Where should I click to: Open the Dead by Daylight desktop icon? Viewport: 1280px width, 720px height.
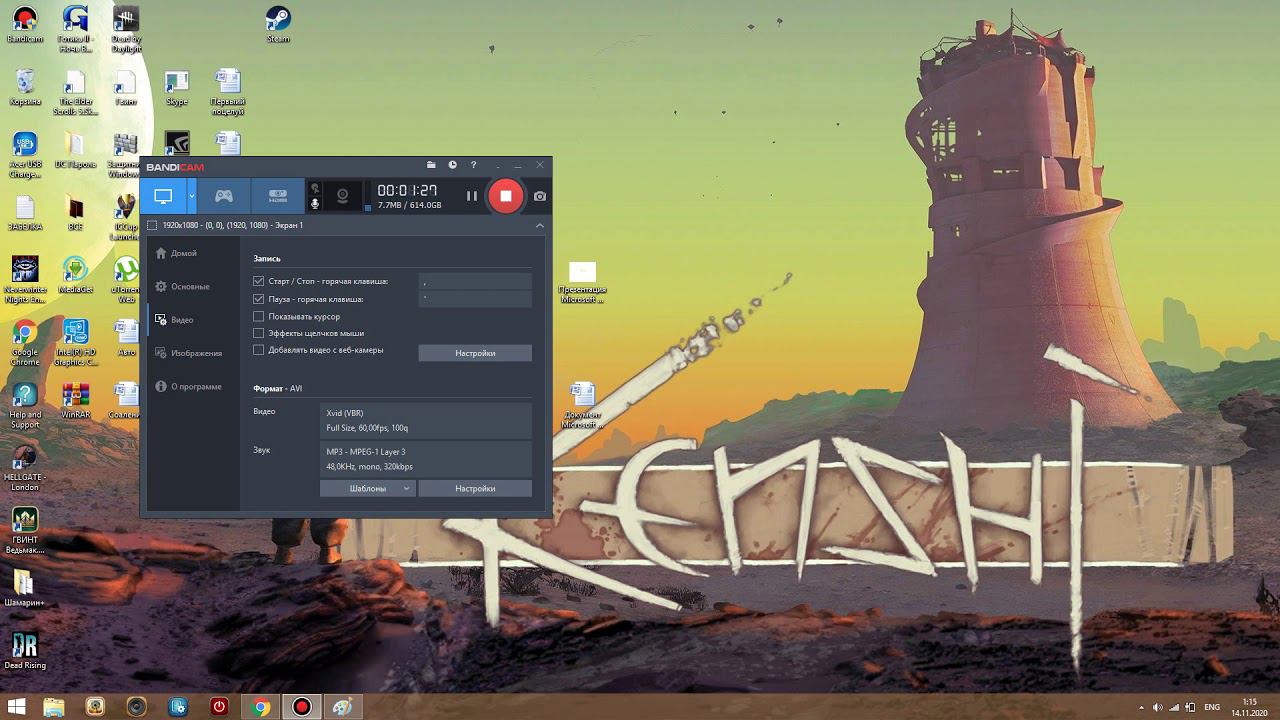tap(126, 28)
